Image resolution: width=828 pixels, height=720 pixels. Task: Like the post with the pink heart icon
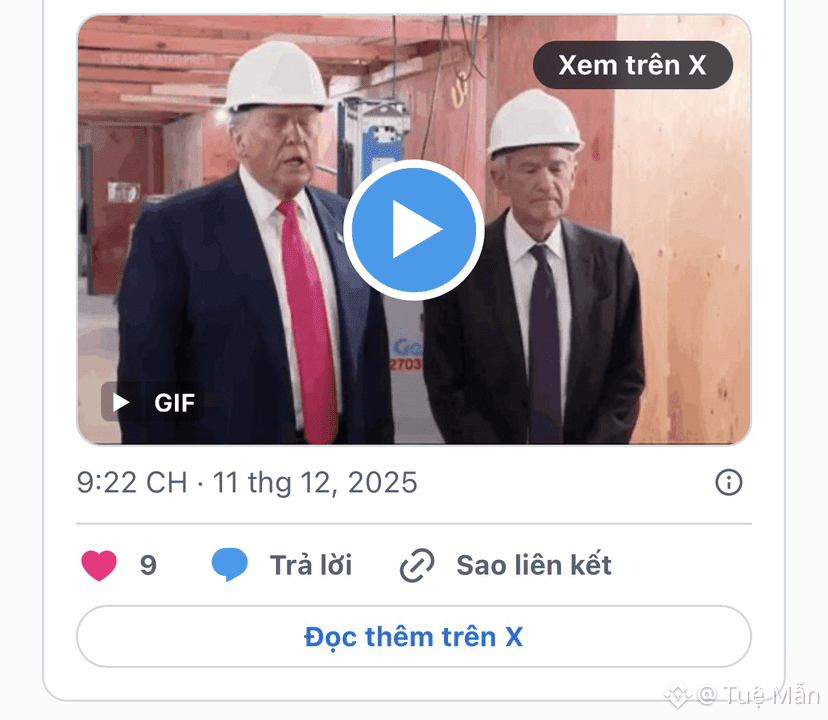pos(99,565)
